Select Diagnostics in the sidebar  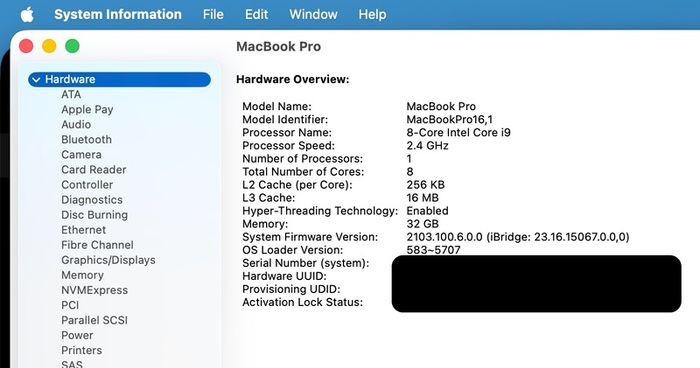click(x=92, y=200)
